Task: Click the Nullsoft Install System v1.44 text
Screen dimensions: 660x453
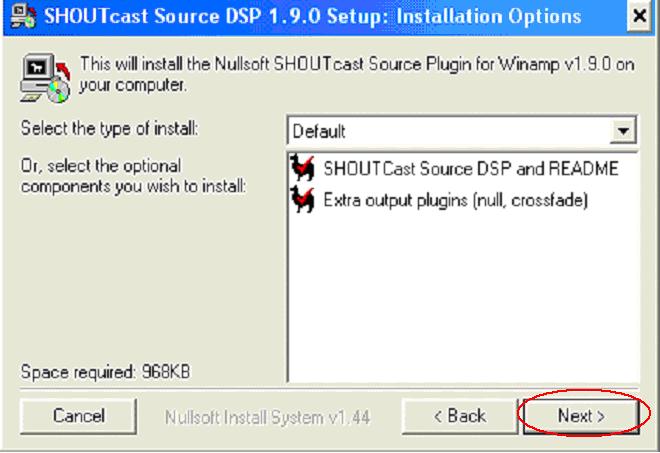Action: pos(267,418)
